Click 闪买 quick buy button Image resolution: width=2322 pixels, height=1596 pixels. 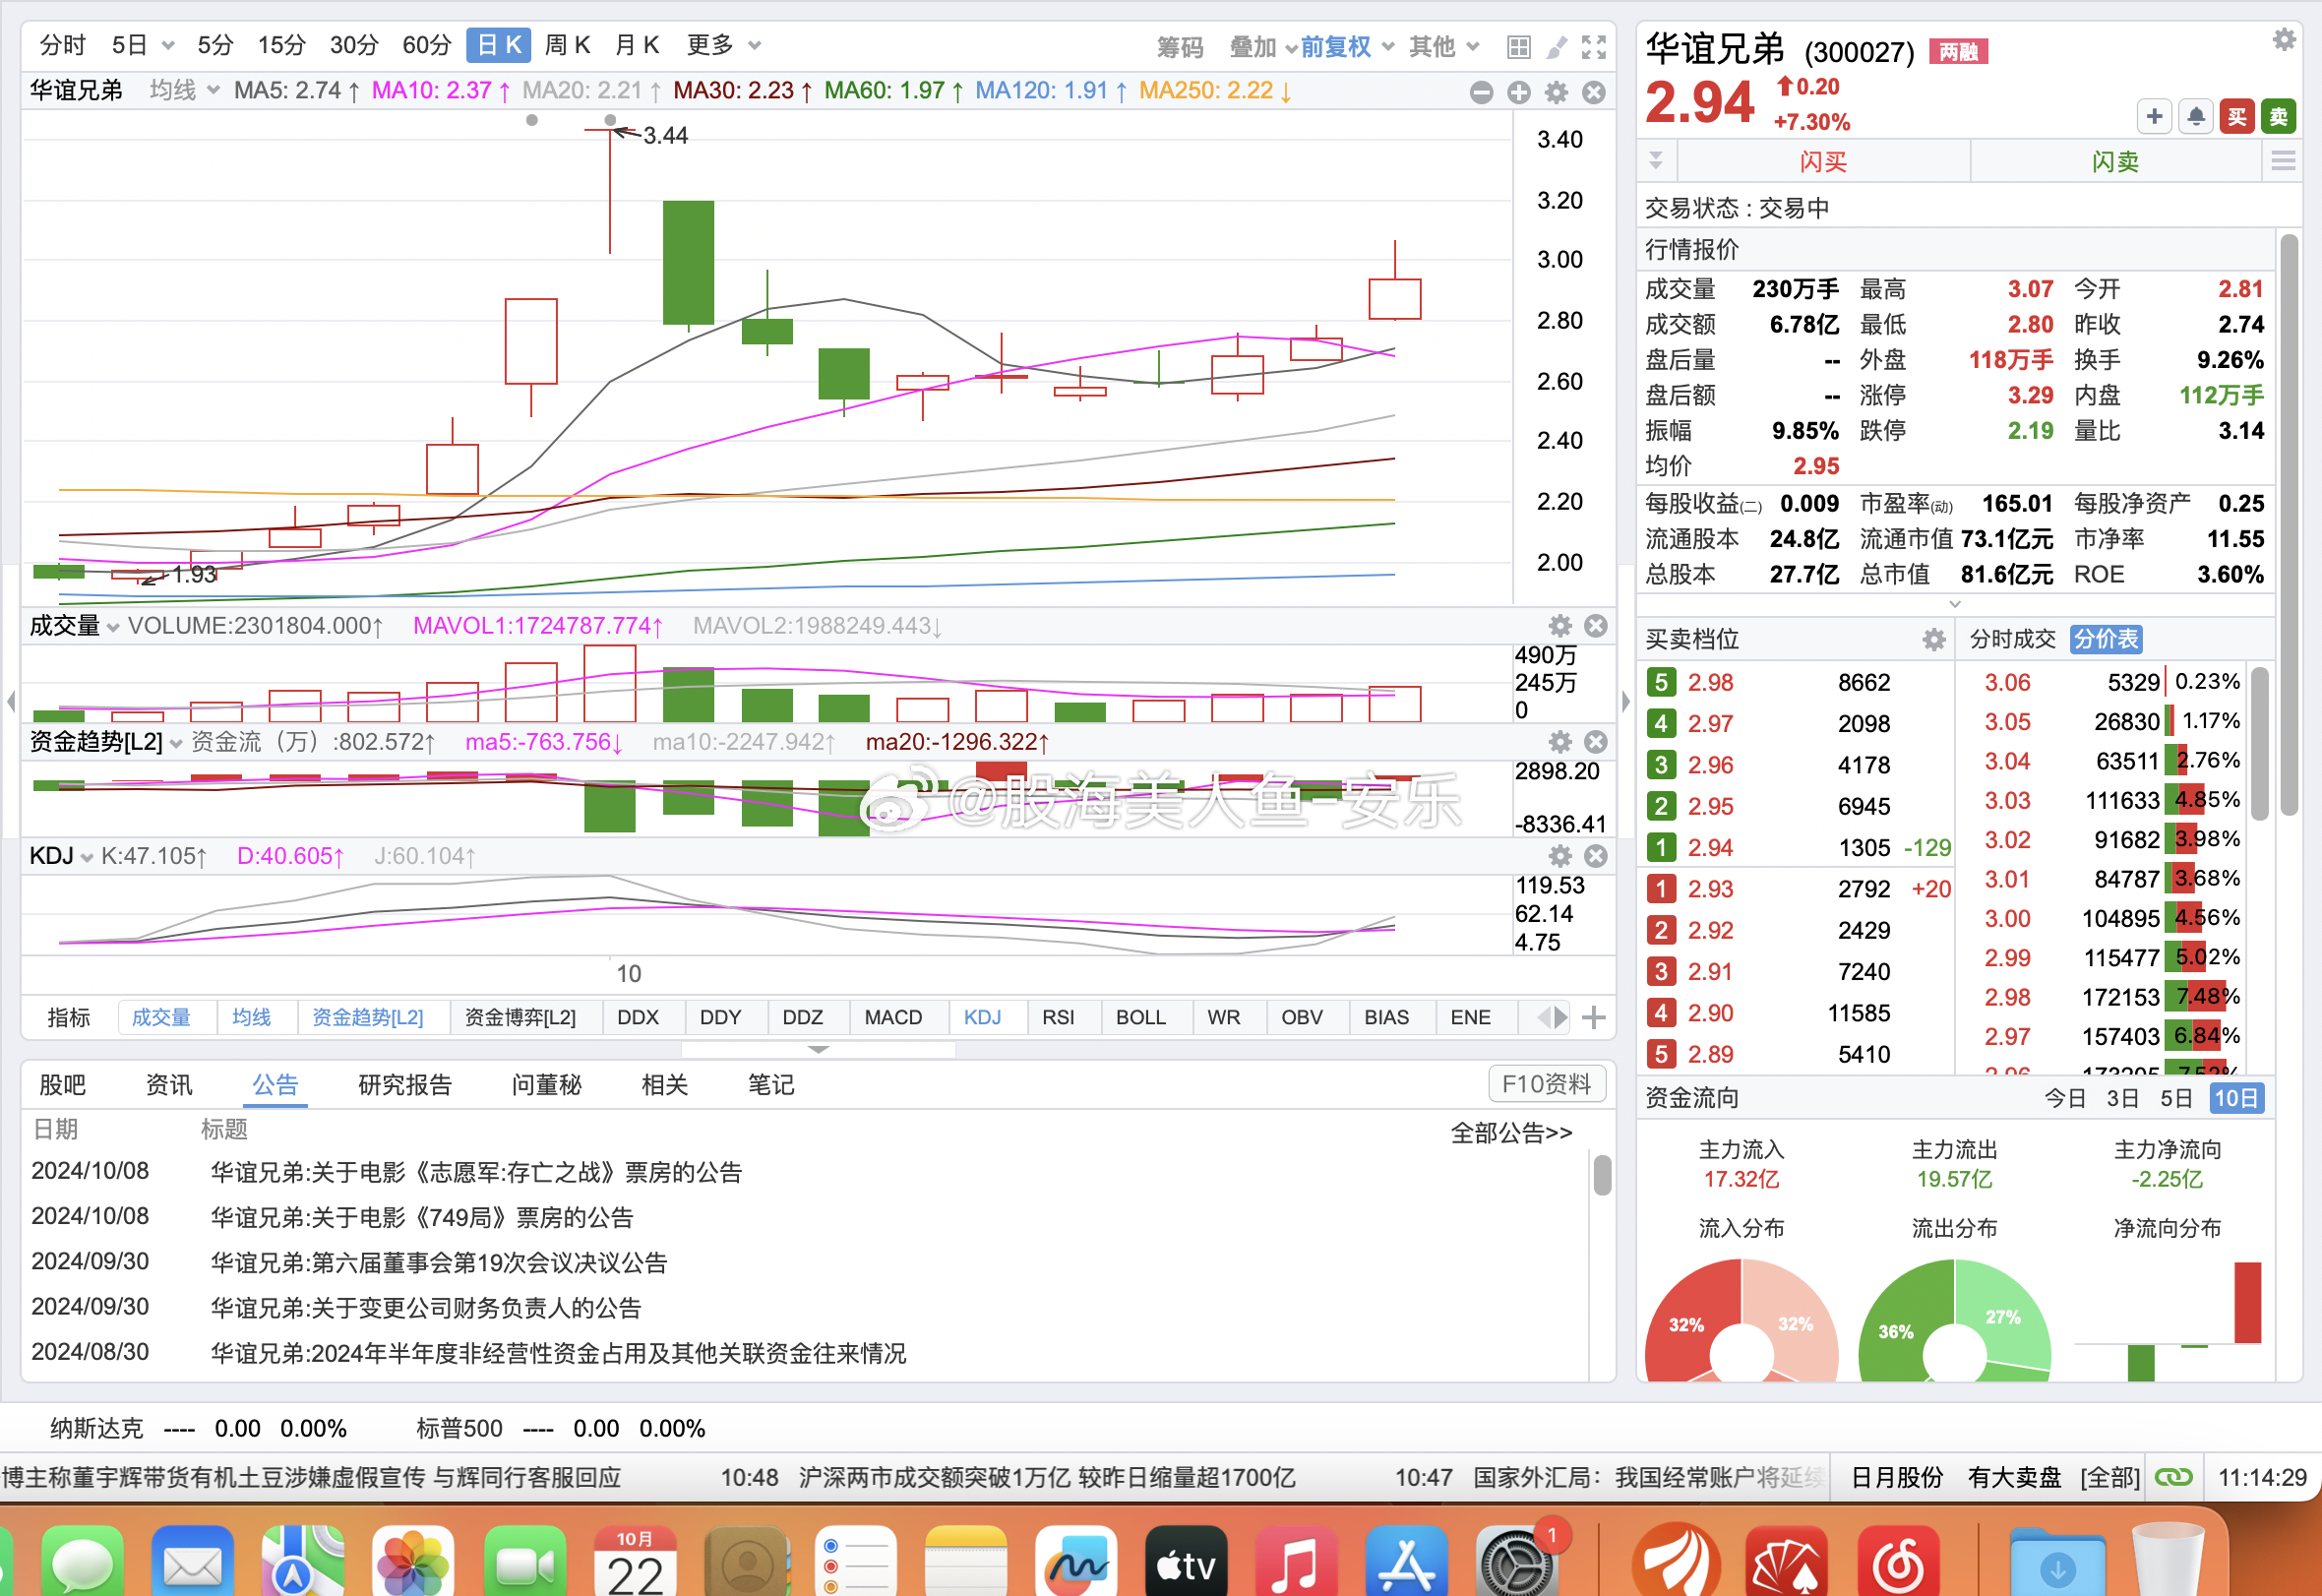(x=1823, y=162)
